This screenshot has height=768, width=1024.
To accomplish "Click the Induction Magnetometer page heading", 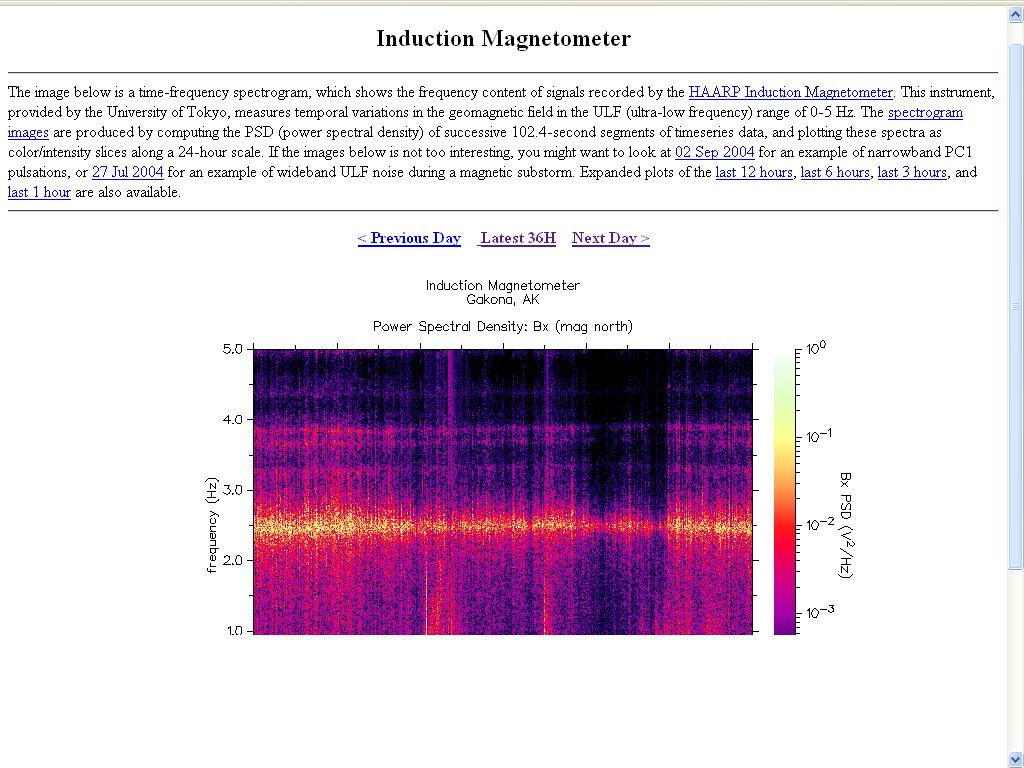I will point(504,39).
